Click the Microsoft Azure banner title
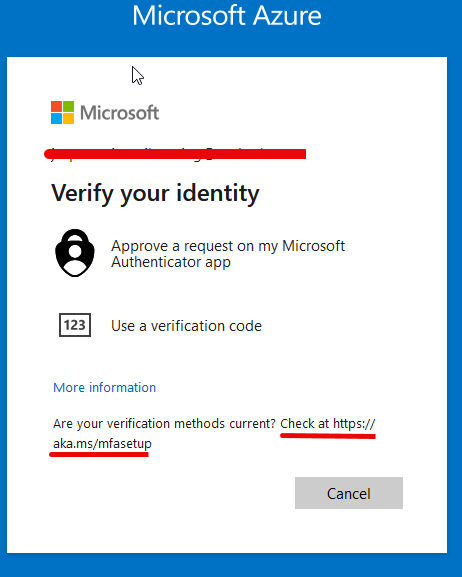 tap(227, 16)
